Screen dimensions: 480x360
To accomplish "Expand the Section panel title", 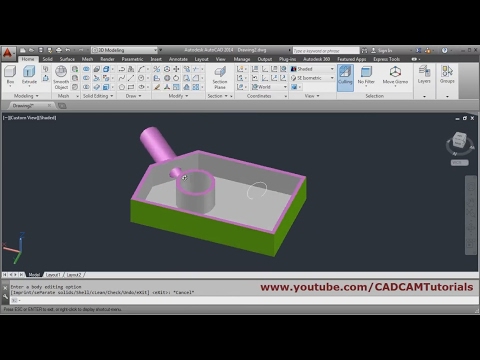I will [220, 96].
